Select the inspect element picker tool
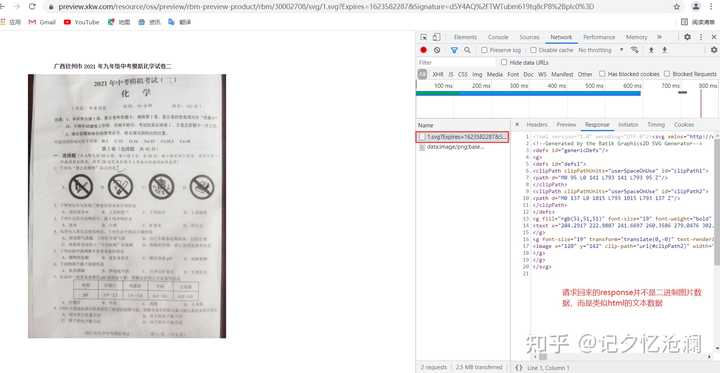The width and height of the screenshot is (720, 373). (x=423, y=37)
